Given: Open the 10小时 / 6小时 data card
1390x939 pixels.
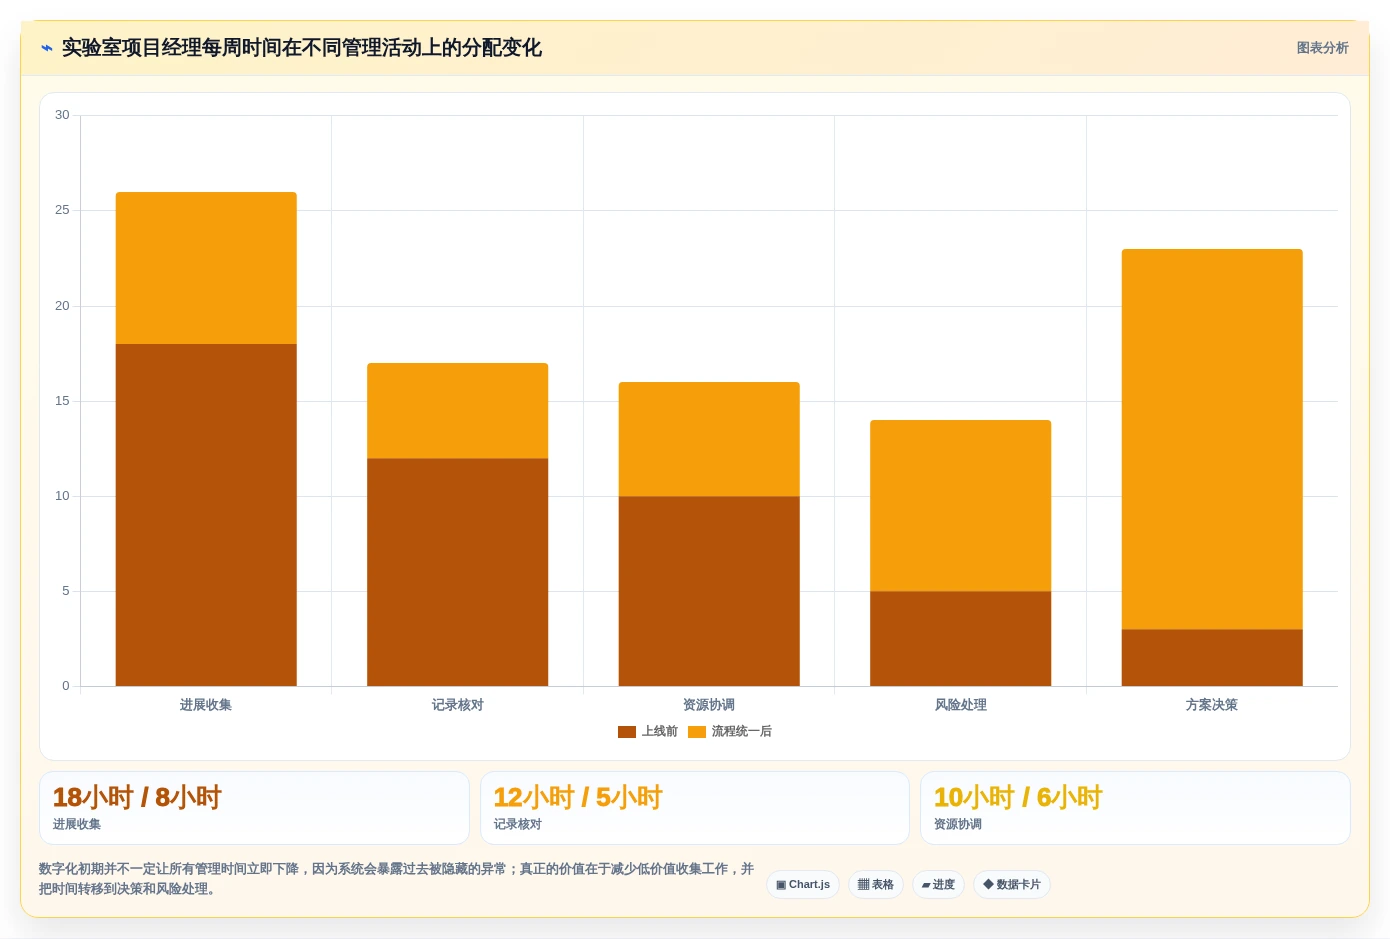Looking at the screenshot, I should tap(1136, 808).
